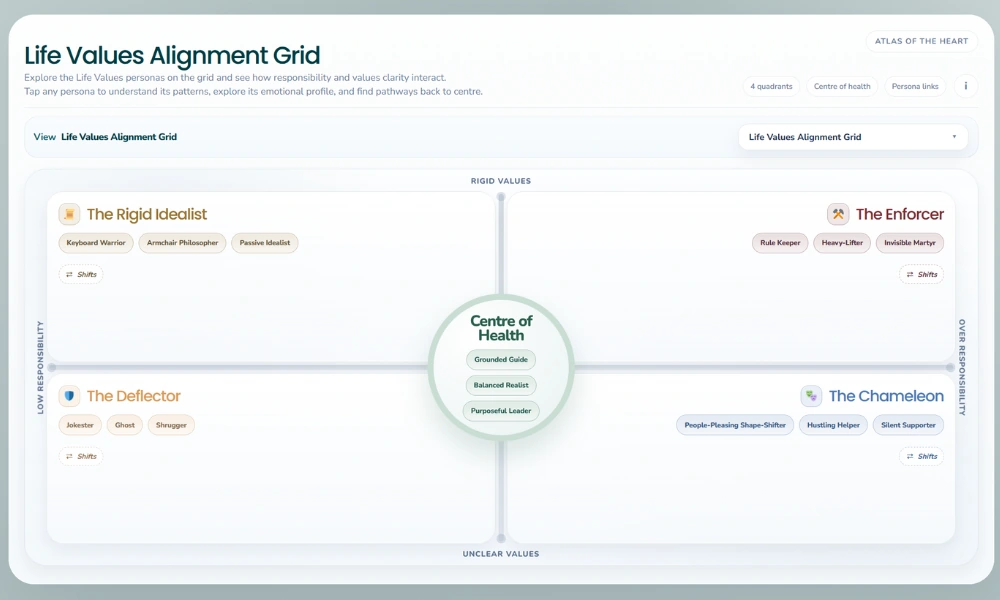This screenshot has width=1000, height=600.
Task: Open the info icon in header
Action: coord(966,86)
